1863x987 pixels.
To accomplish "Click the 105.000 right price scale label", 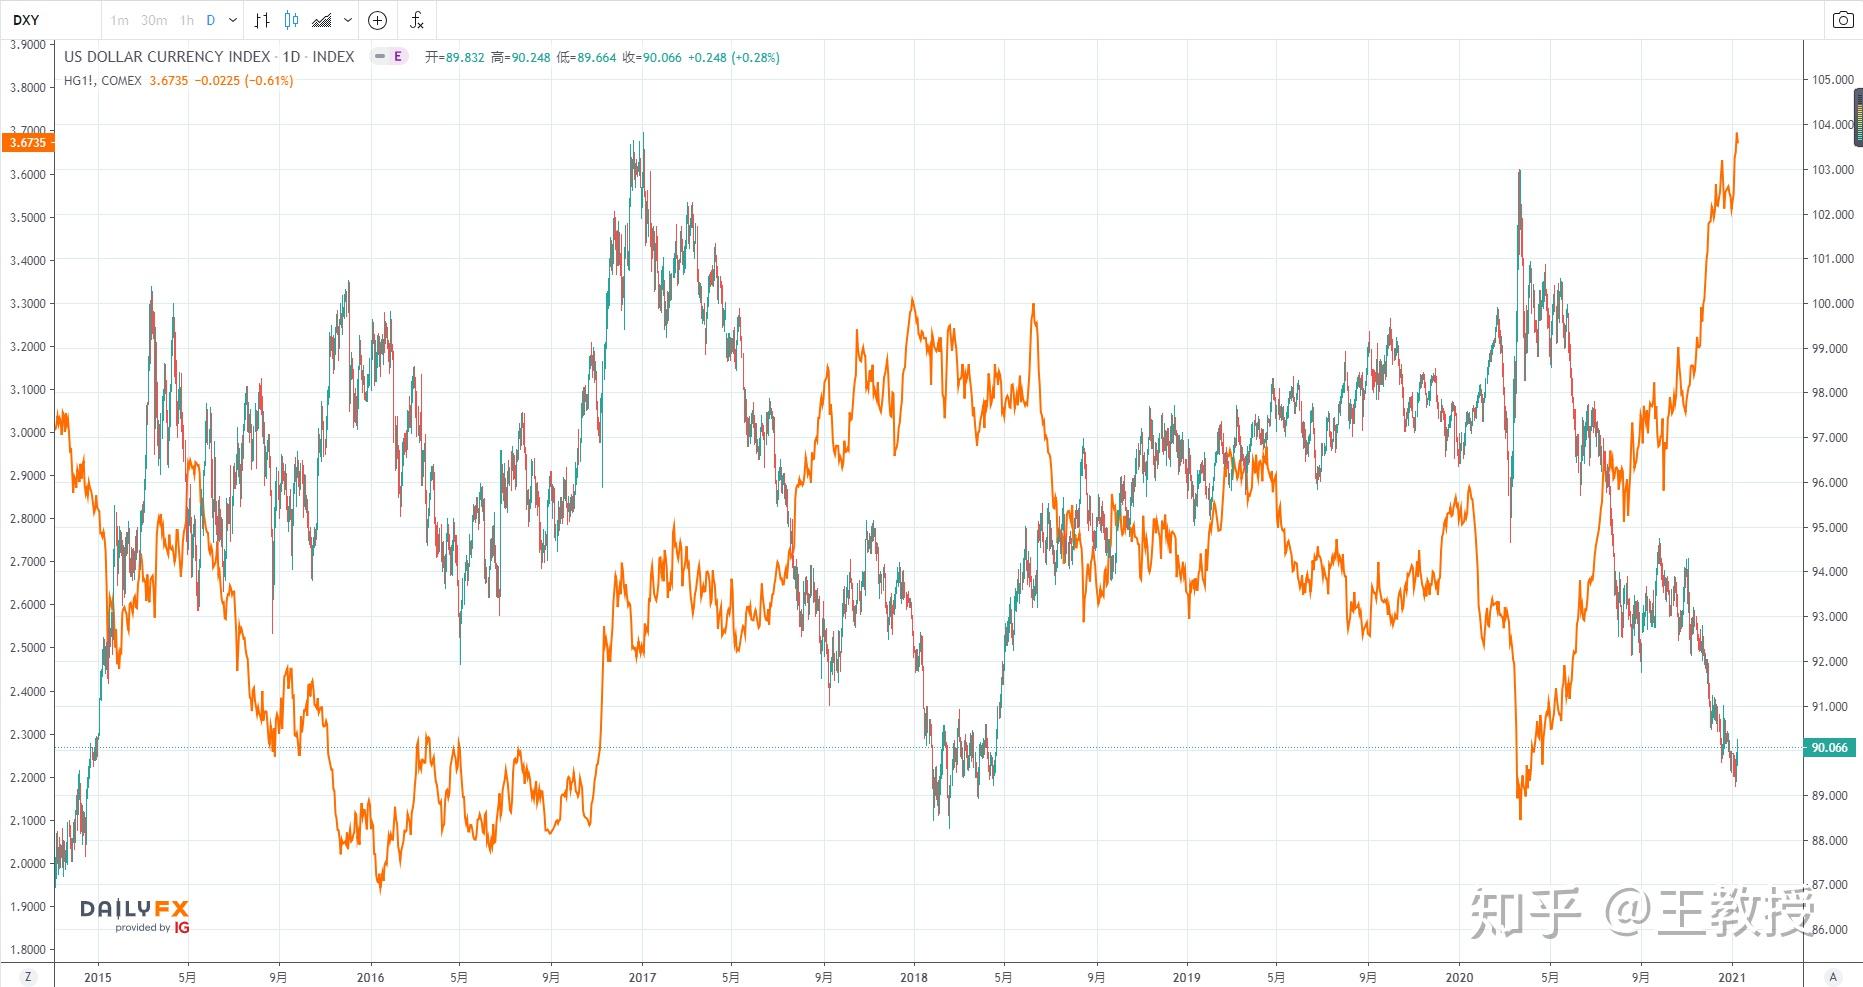I will [1832, 80].
